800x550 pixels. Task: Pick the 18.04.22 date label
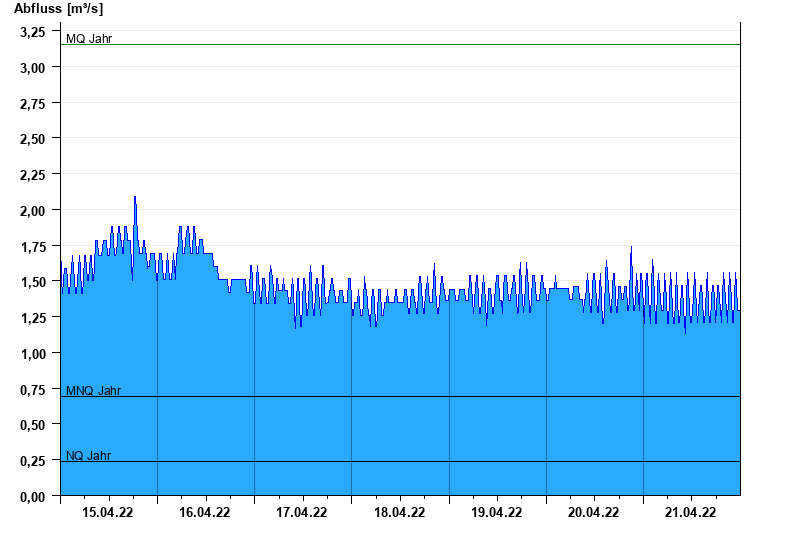coord(399,513)
